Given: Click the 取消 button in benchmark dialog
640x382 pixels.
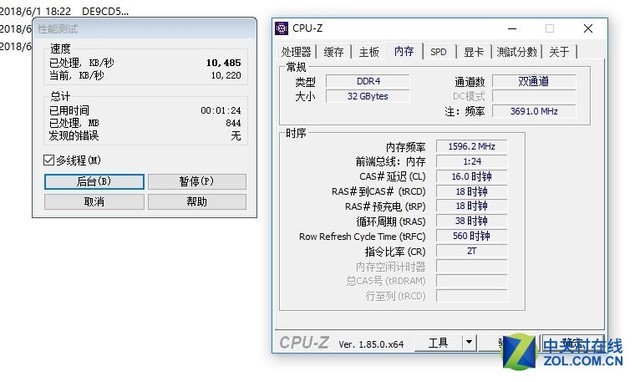Looking at the screenshot, I should [94, 202].
